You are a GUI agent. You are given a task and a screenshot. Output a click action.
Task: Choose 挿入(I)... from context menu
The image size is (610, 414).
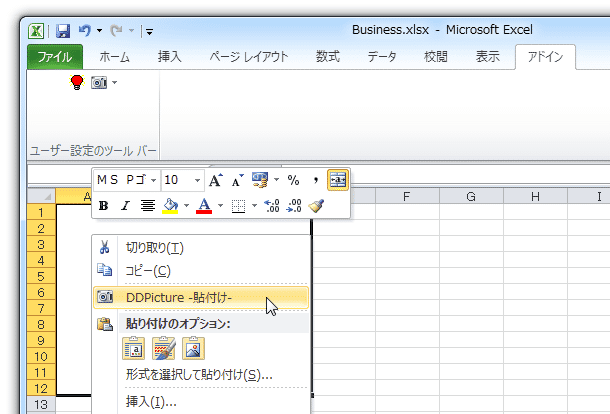click(201, 401)
